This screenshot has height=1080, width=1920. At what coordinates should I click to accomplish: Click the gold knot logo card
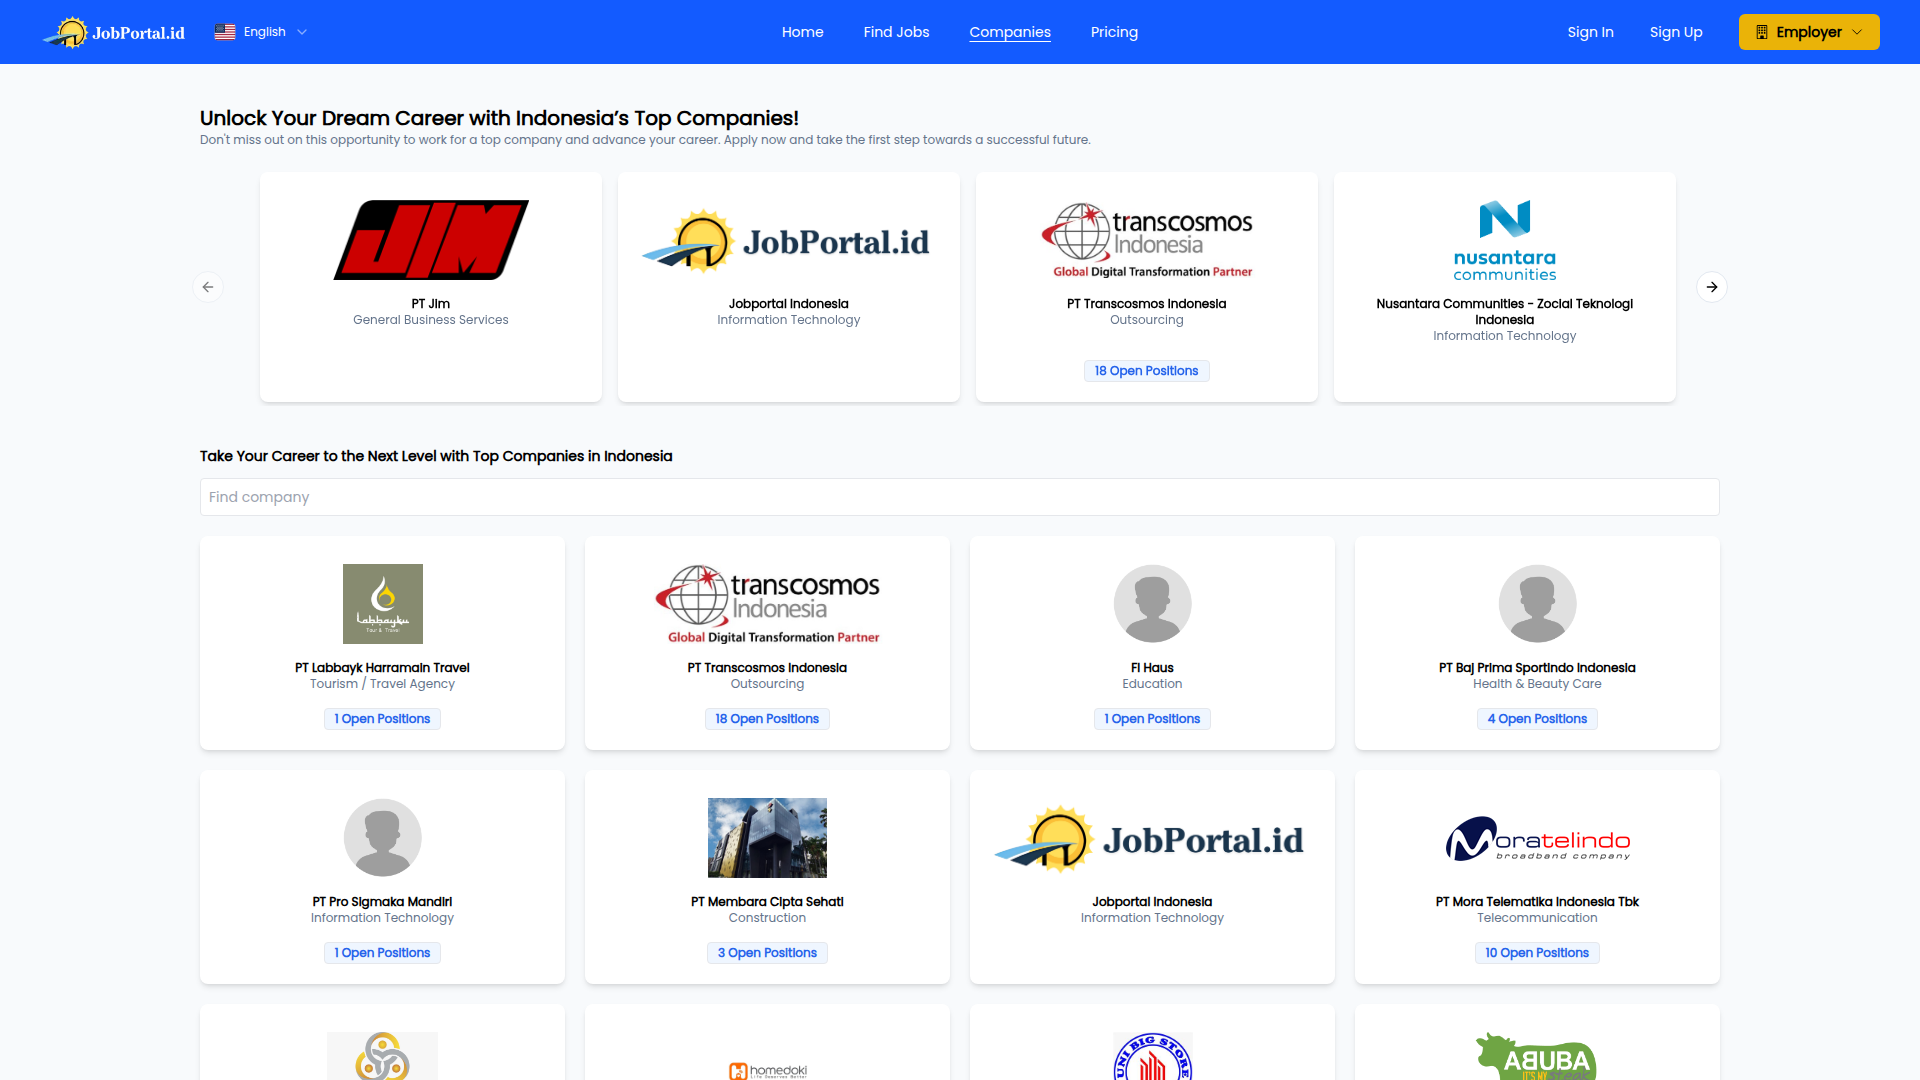[382, 1056]
